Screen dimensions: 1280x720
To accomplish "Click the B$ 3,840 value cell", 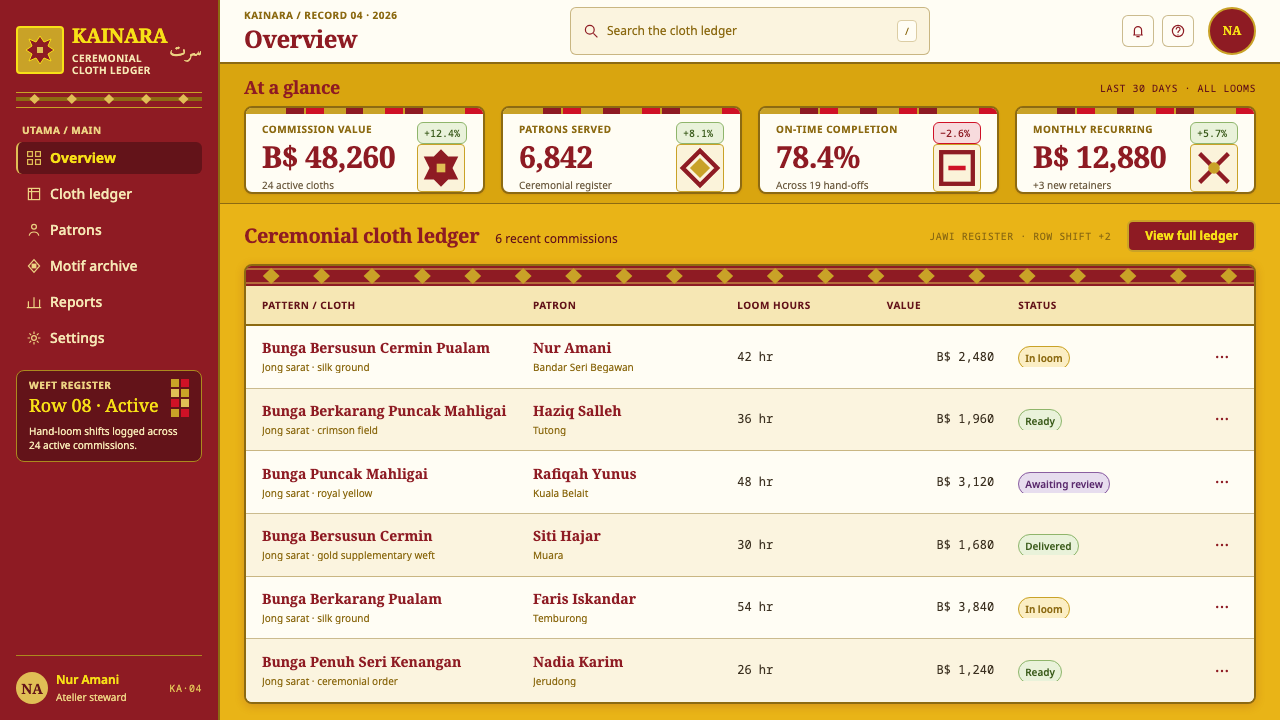I will 965,608.
